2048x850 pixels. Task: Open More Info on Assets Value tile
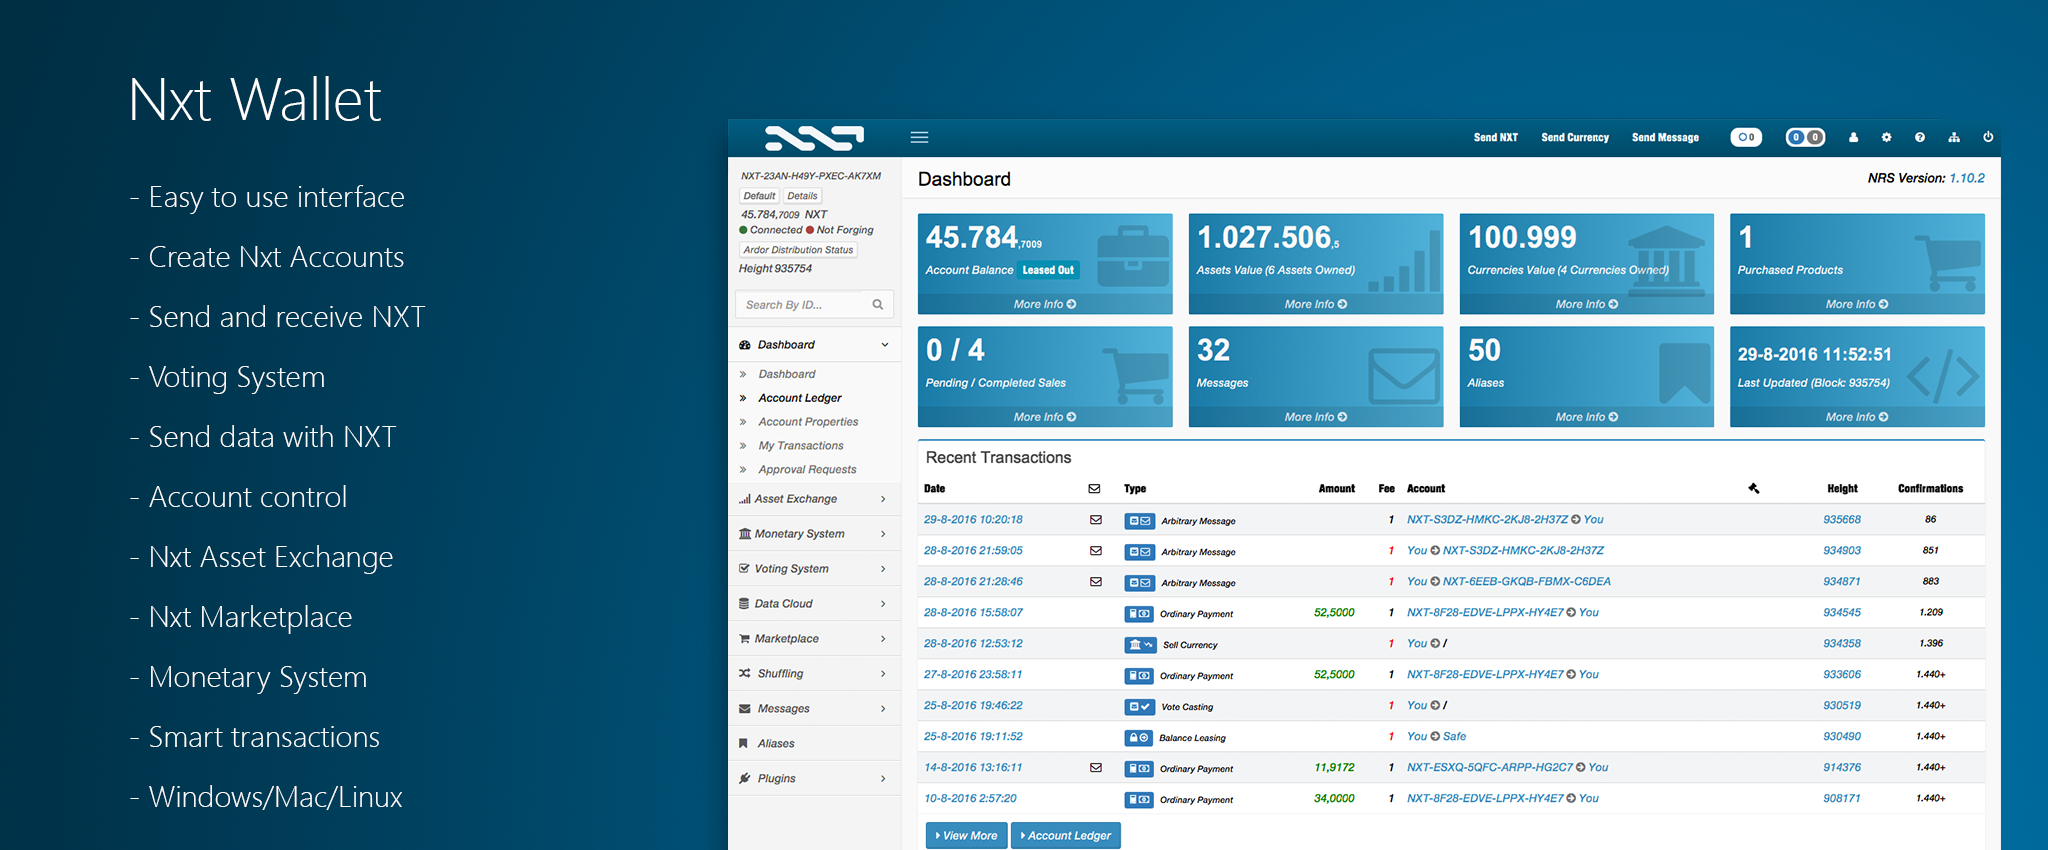(1316, 304)
